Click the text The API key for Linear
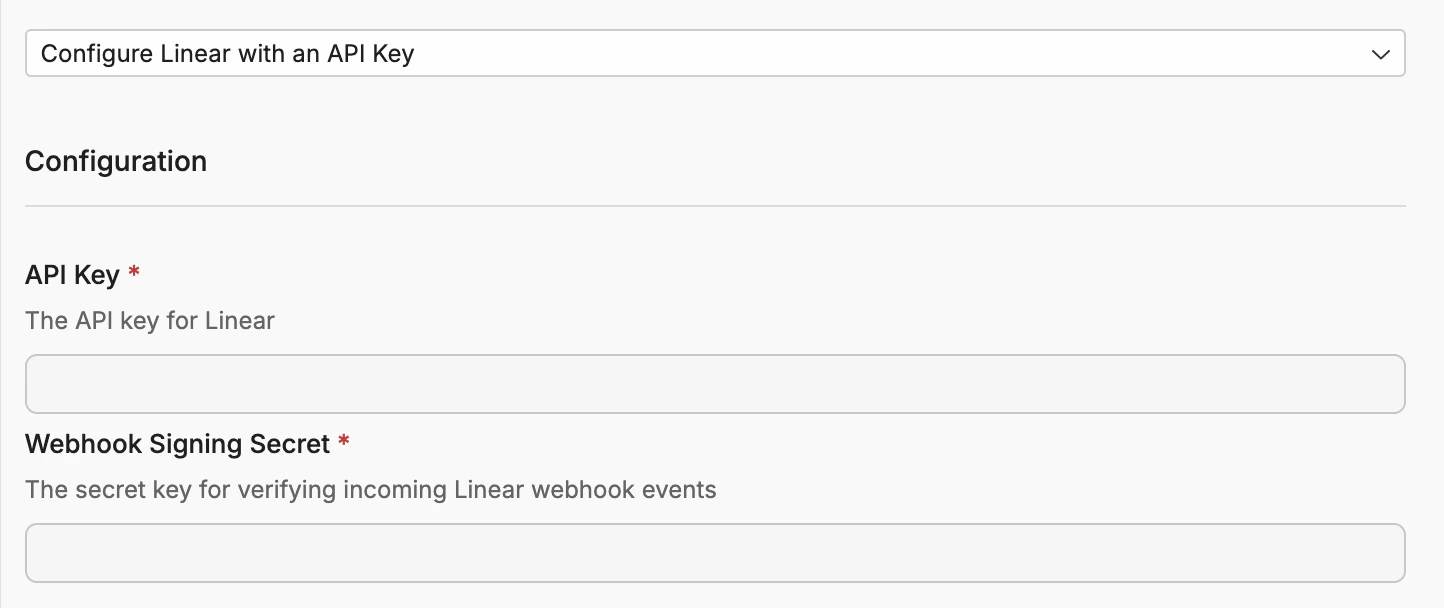The height and width of the screenshot is (608, 1444). pyautogui.click(x=150, y=320)
